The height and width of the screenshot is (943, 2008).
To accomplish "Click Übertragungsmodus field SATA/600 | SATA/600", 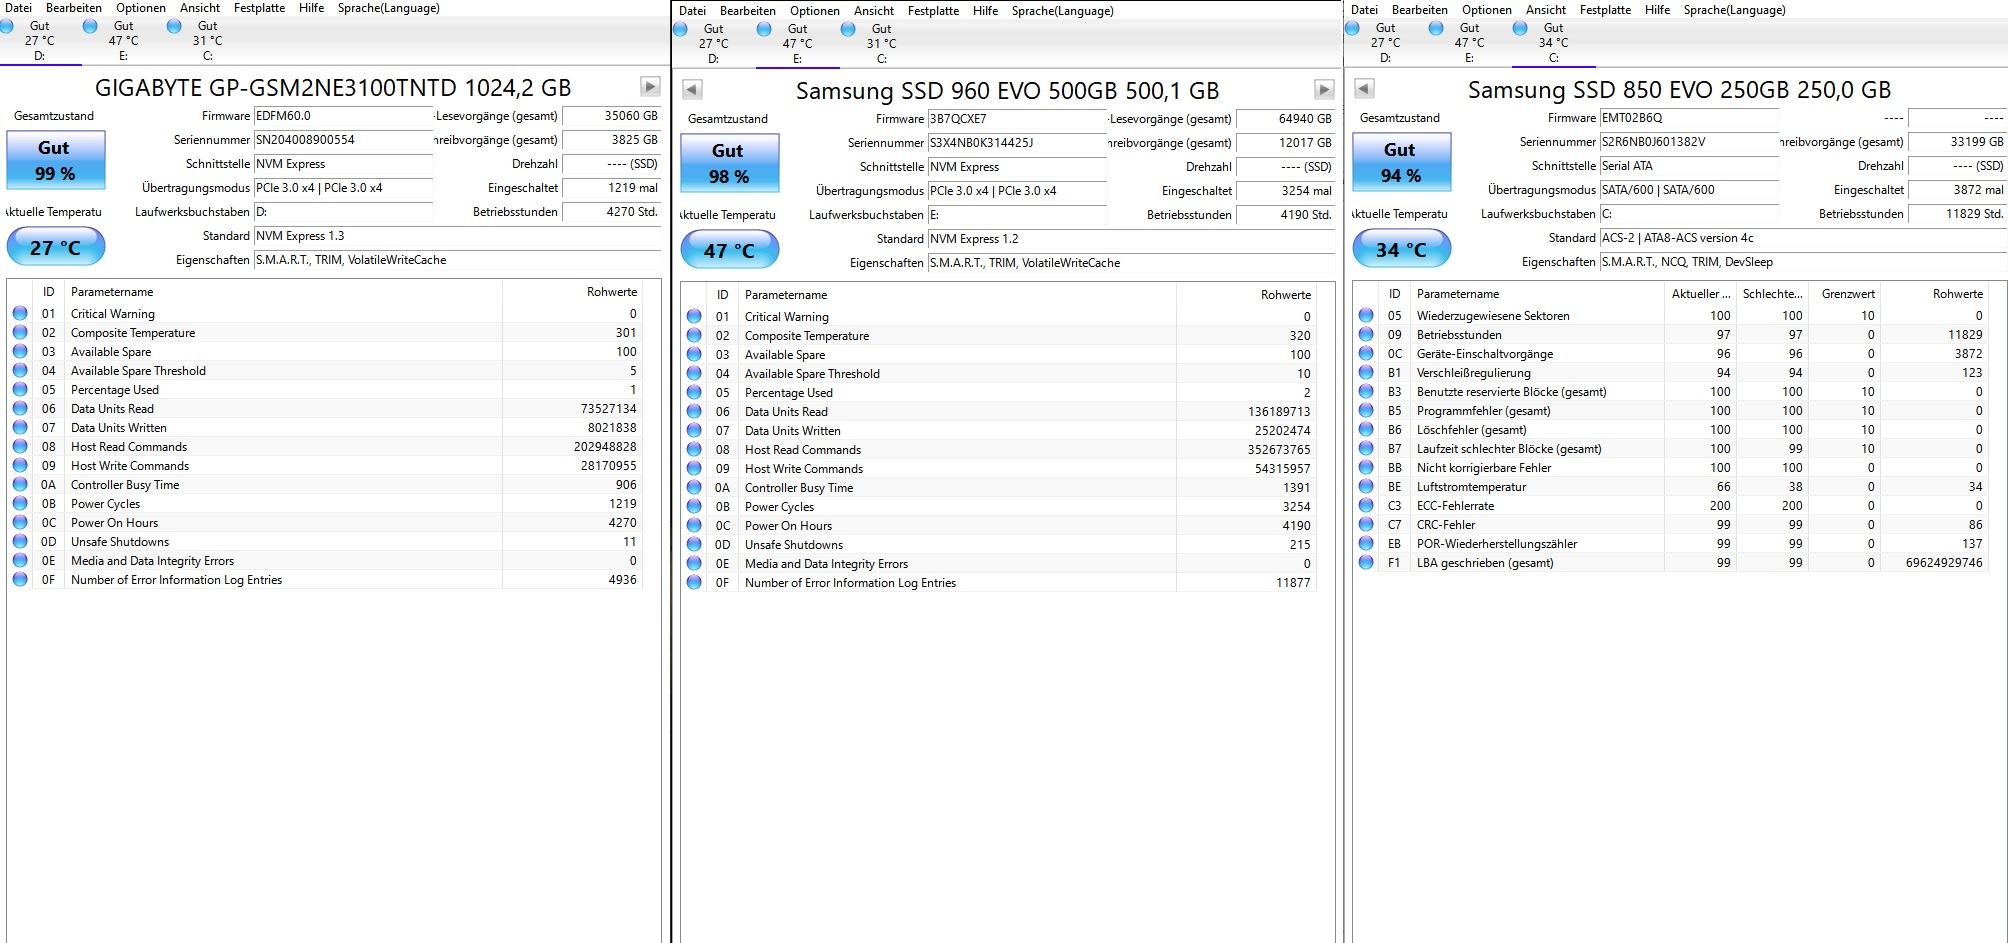I will (1689, 190).
